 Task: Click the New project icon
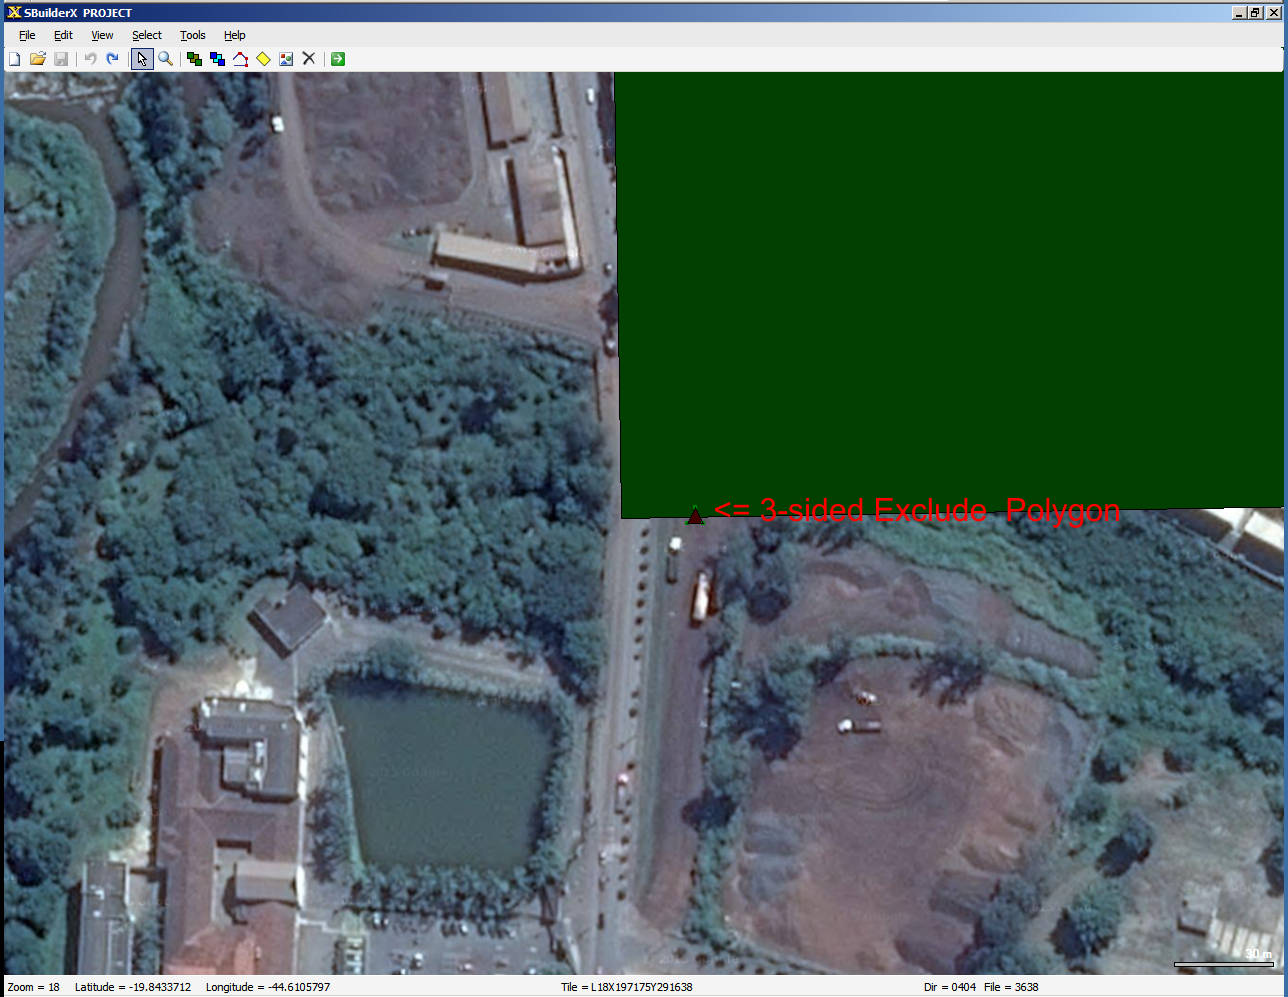[15, 59]
